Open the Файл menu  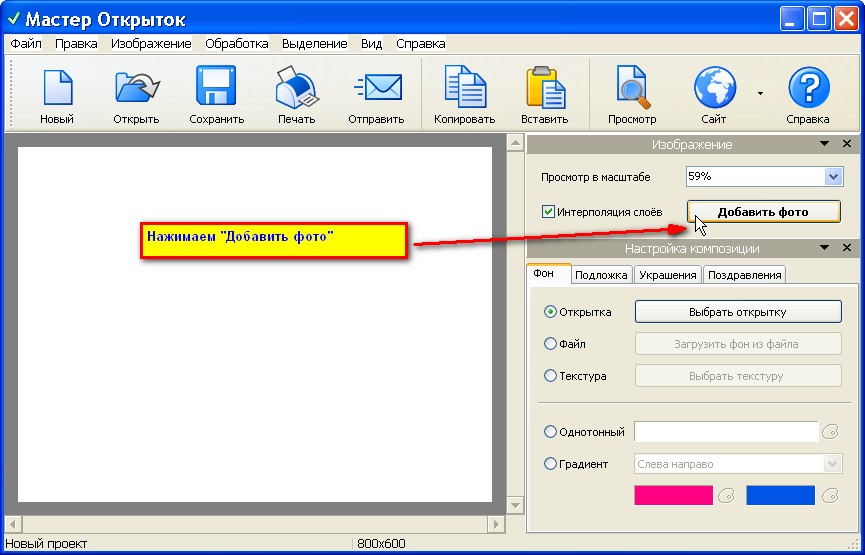tap(26, 44)
